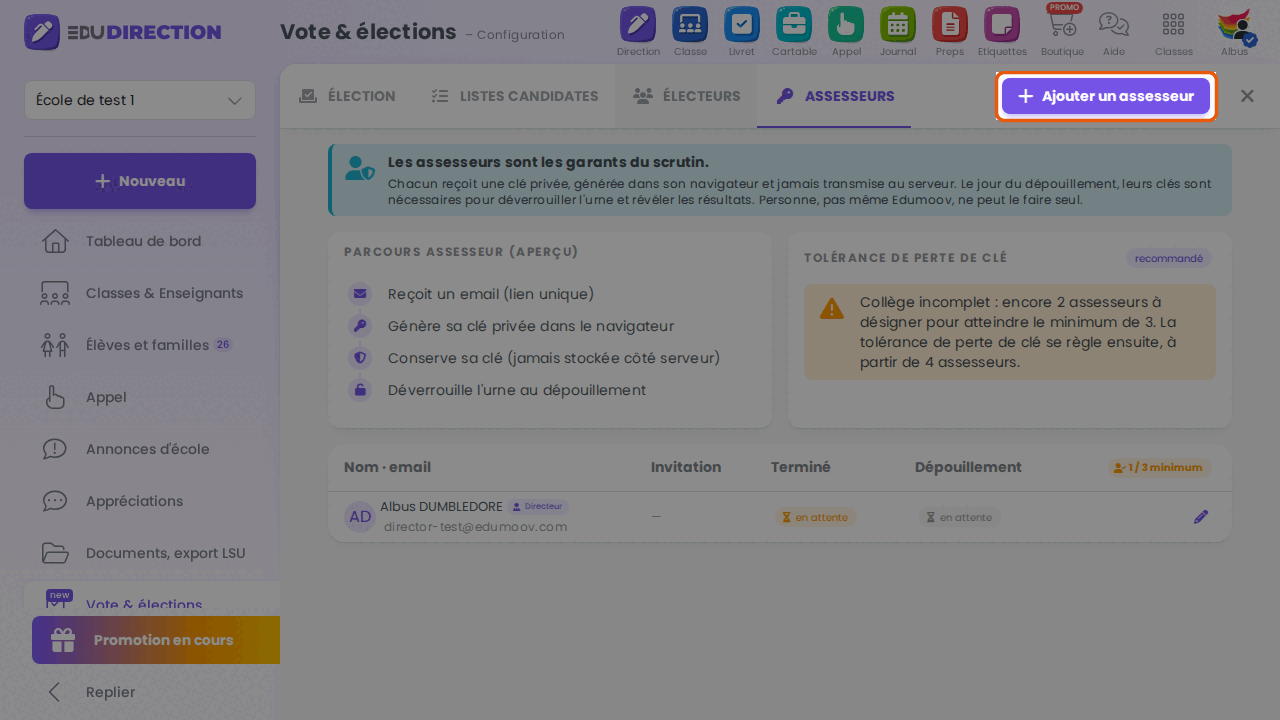Open the École de test 1 dropdown

[140, 100]
